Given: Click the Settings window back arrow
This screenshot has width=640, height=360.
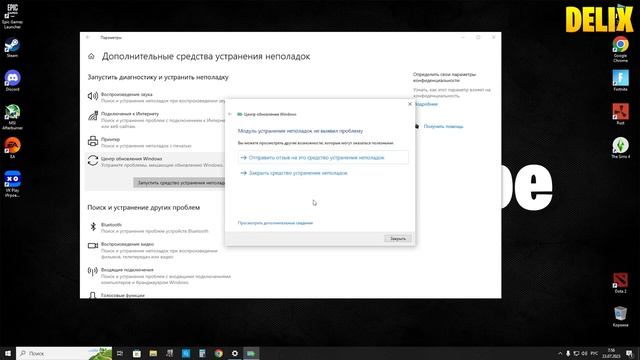Looking at the screenshot, I should pyautogui.click(x=87, y=37).
